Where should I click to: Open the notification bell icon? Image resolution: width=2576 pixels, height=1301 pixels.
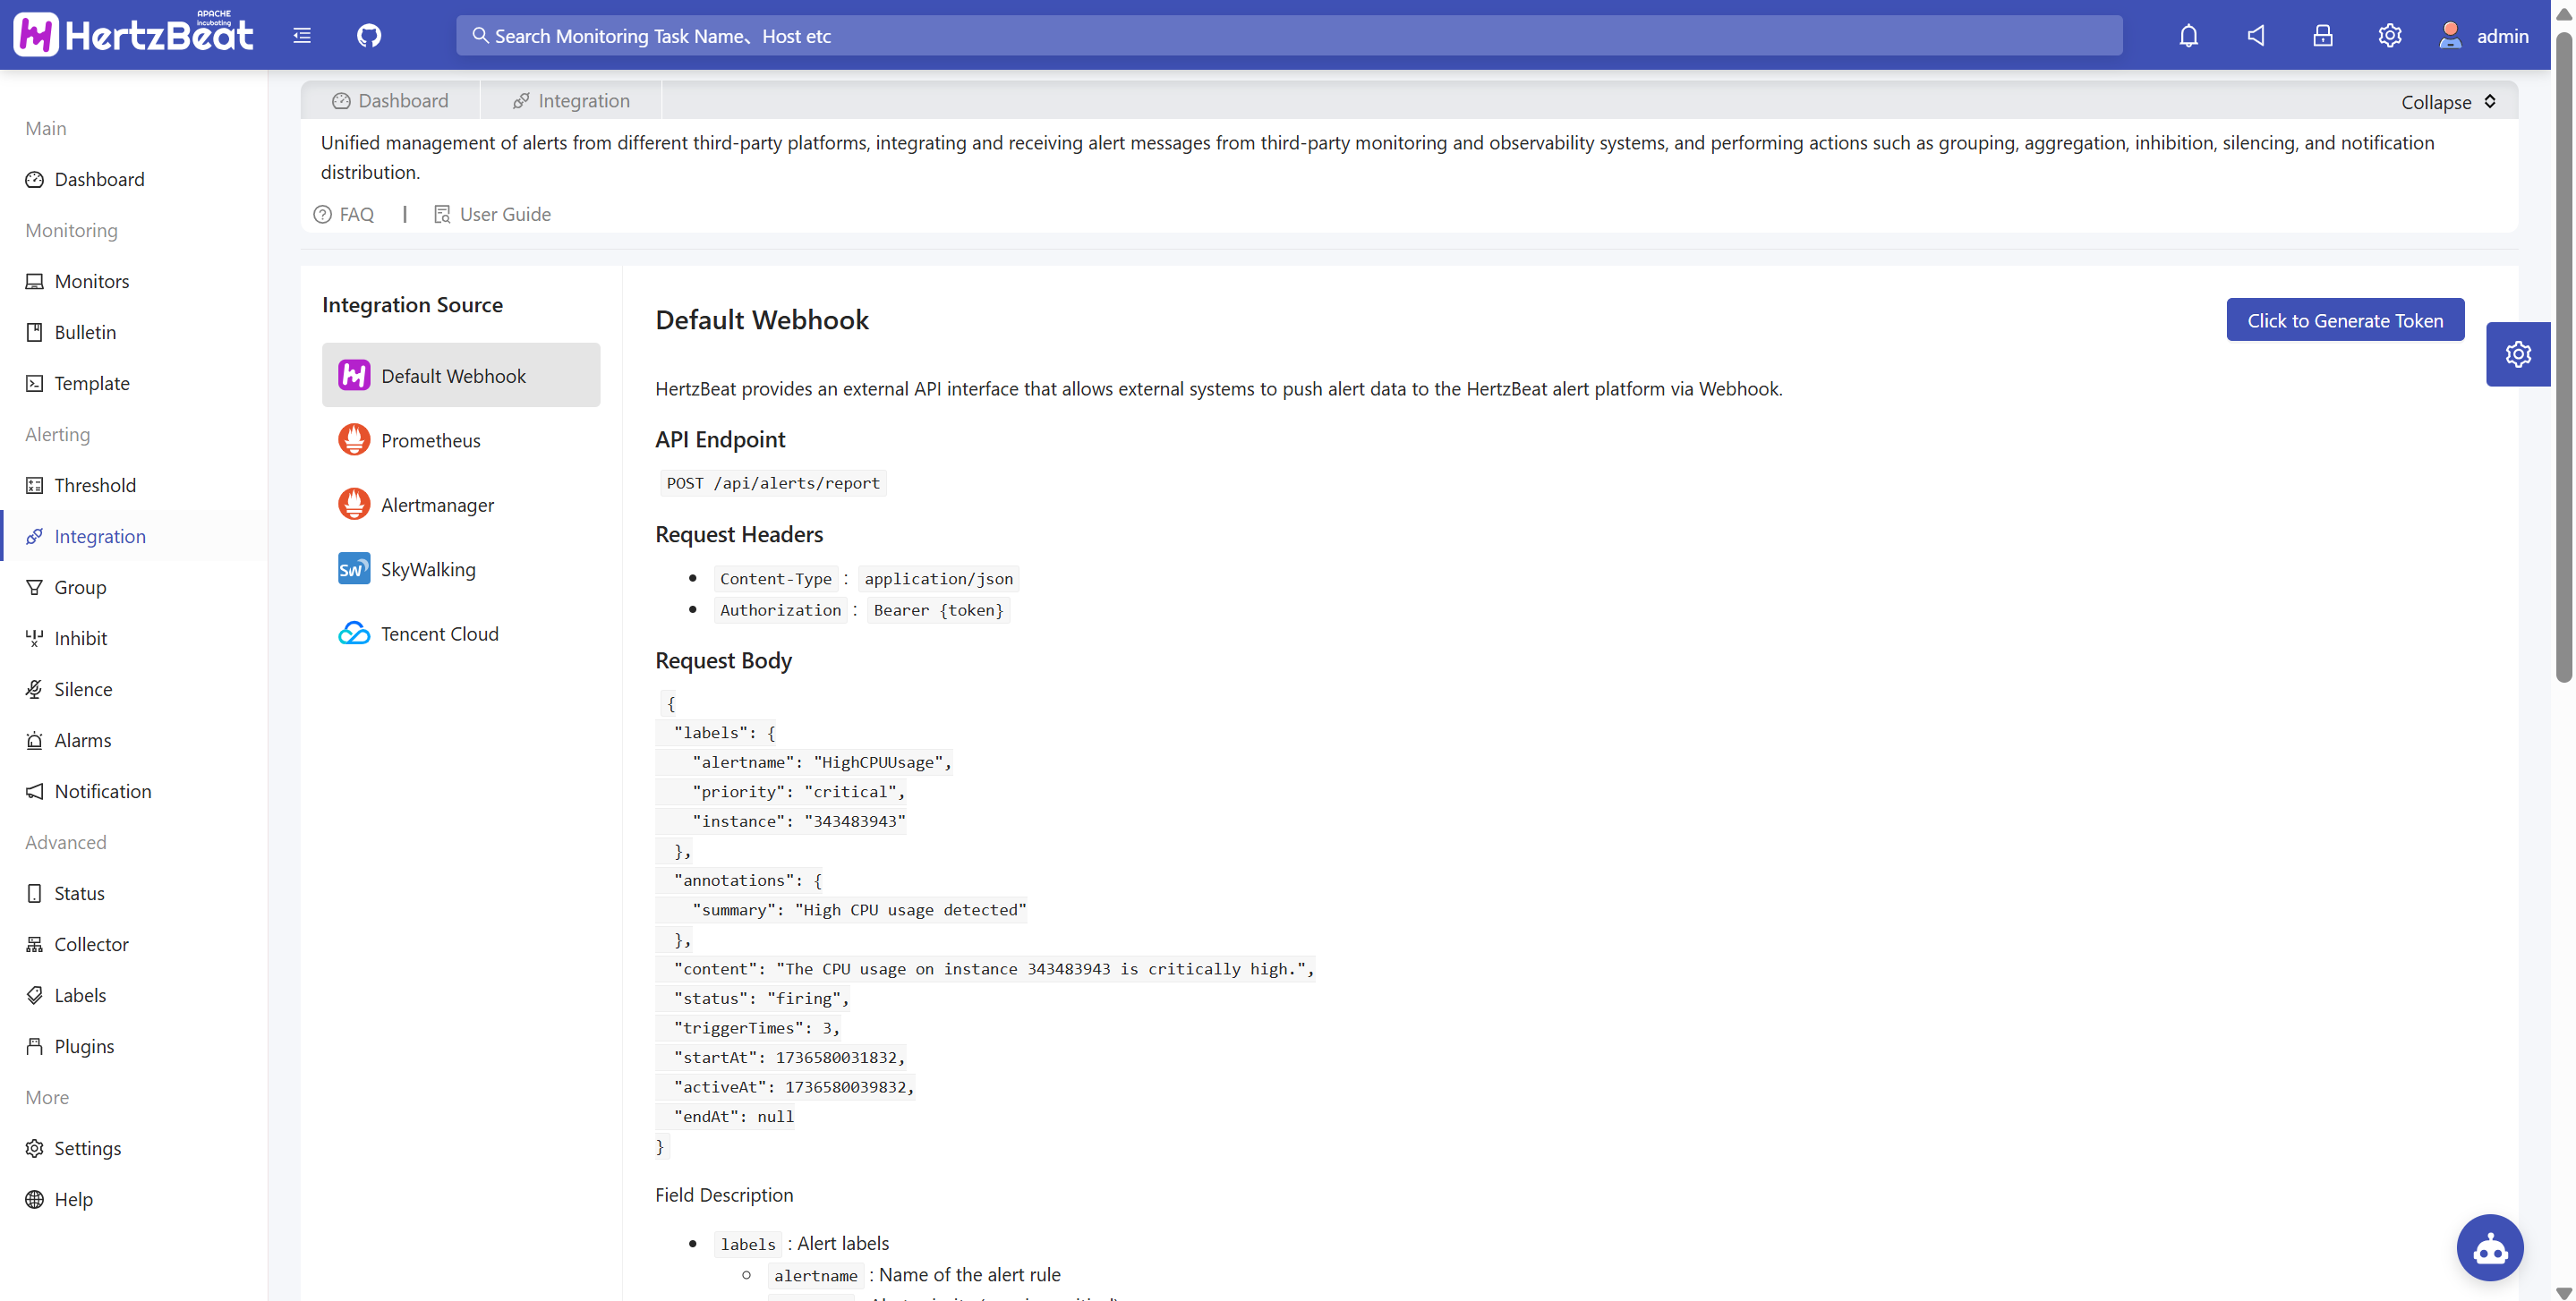coord(2188,36)
